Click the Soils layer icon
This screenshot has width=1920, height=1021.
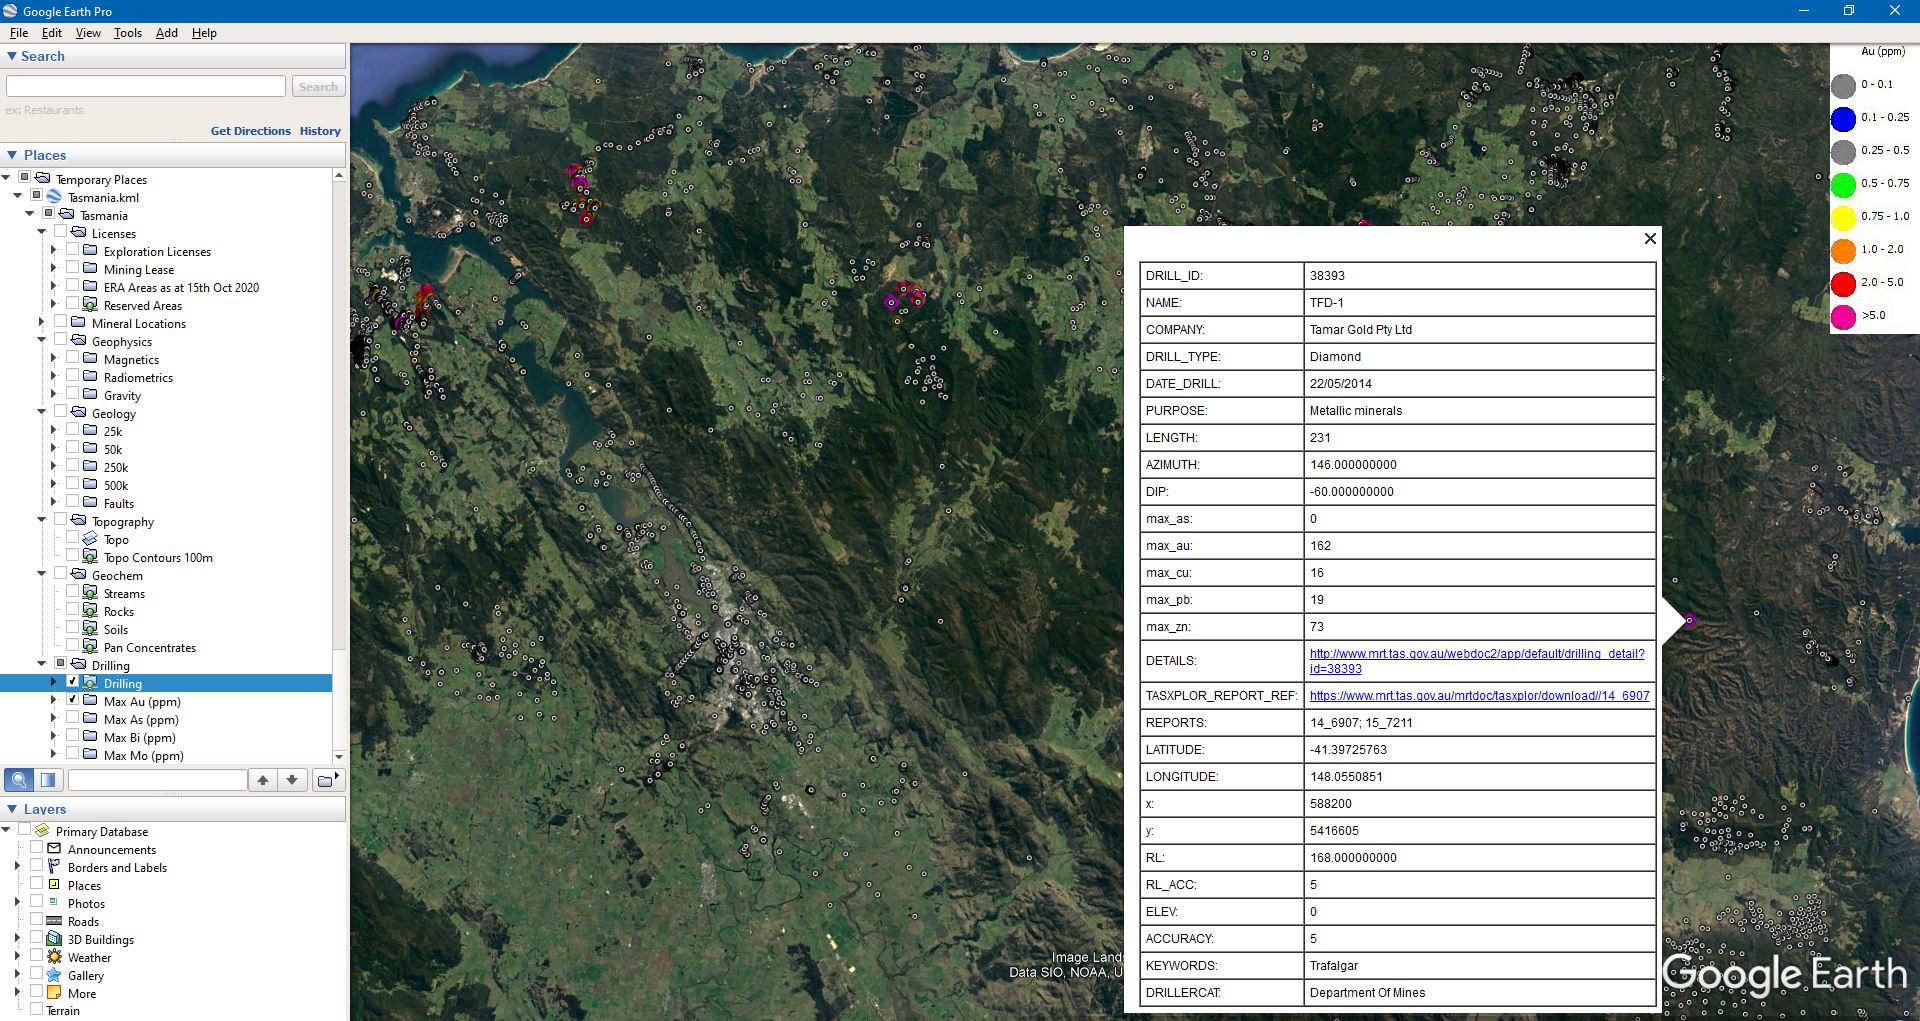90,629
